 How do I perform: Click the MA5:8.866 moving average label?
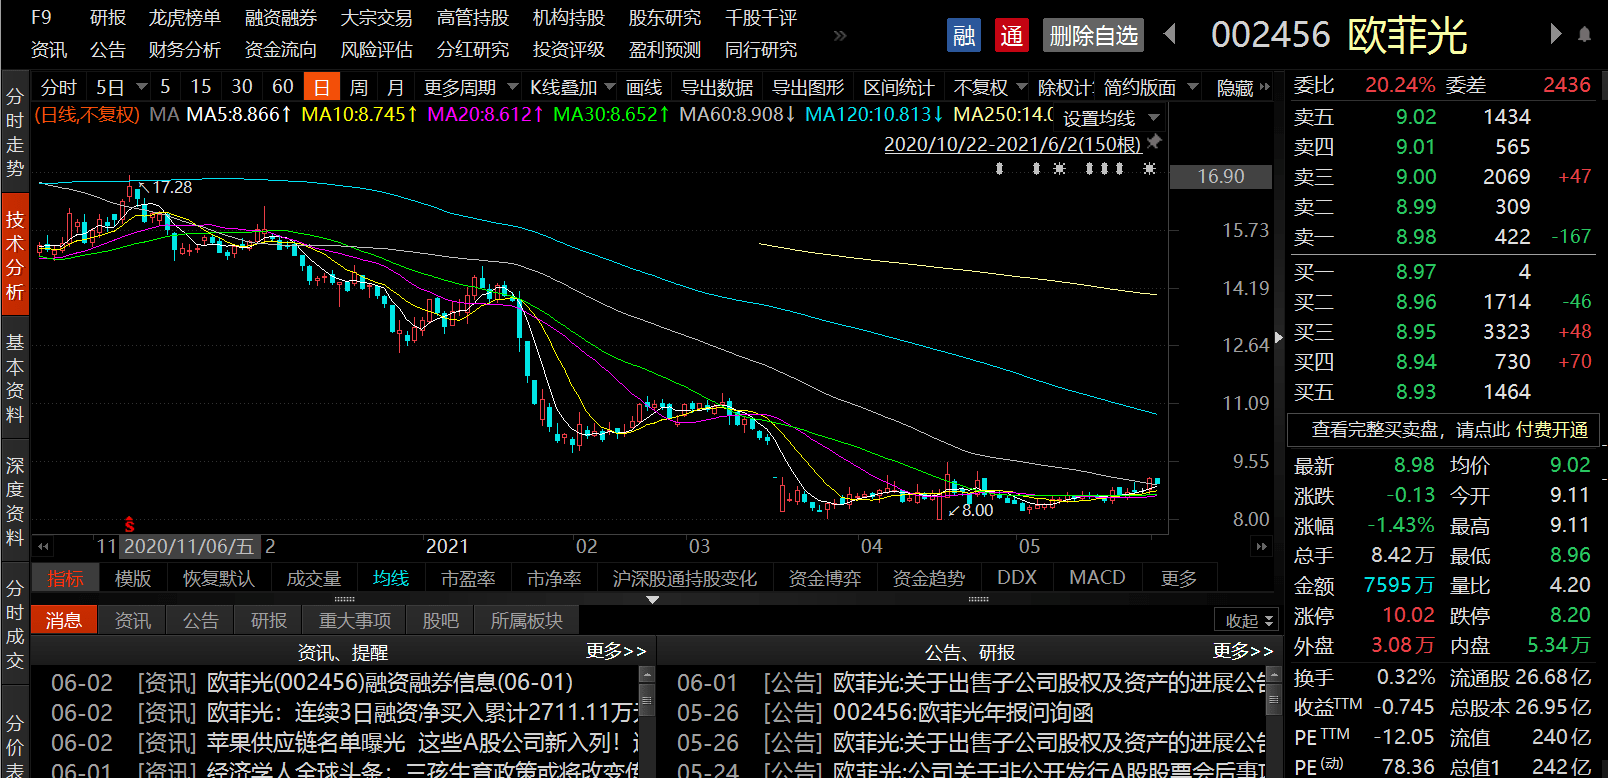point(238,115)
